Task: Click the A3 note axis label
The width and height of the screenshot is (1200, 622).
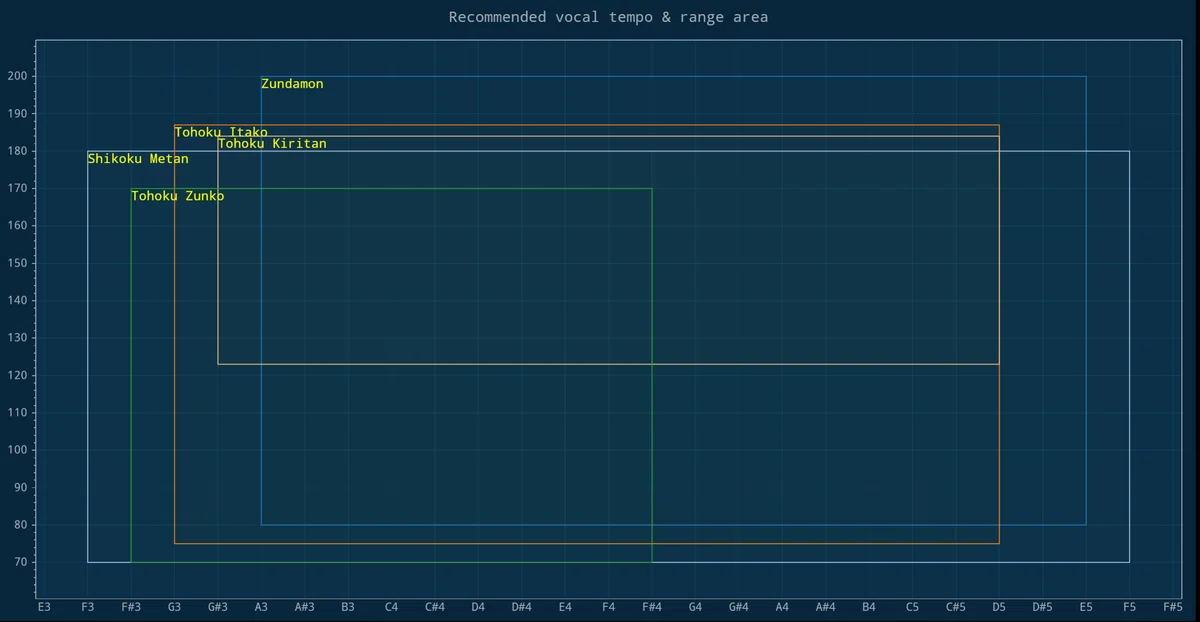Action: (x=261, y=607)
